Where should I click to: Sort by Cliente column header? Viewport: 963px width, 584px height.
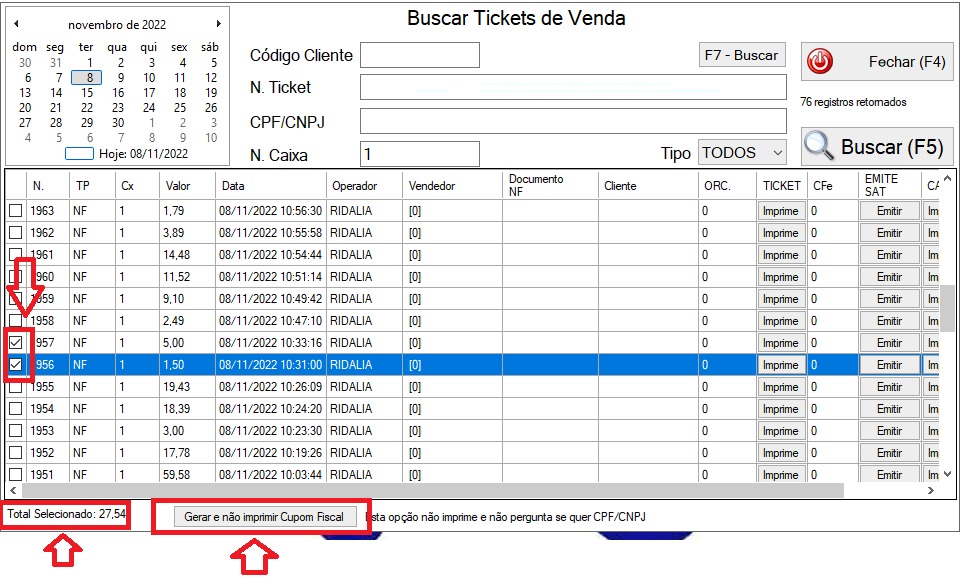click(648, 185)
